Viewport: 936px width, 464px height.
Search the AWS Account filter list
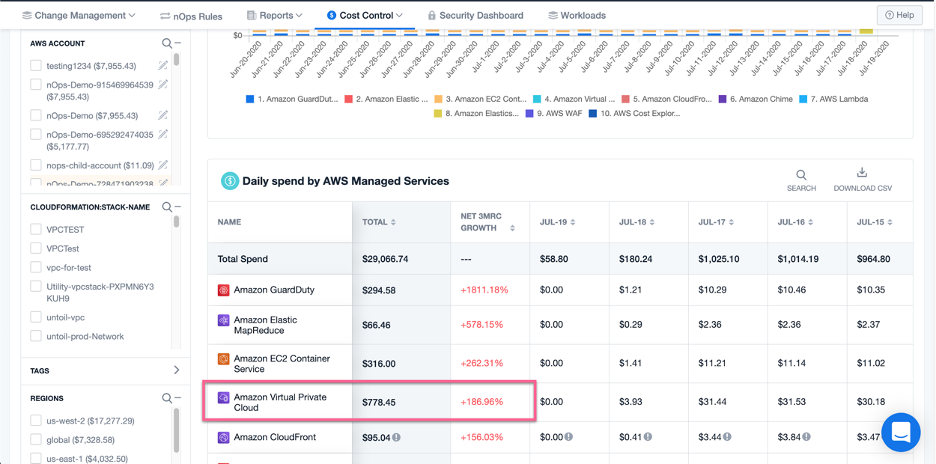[167, 43]
